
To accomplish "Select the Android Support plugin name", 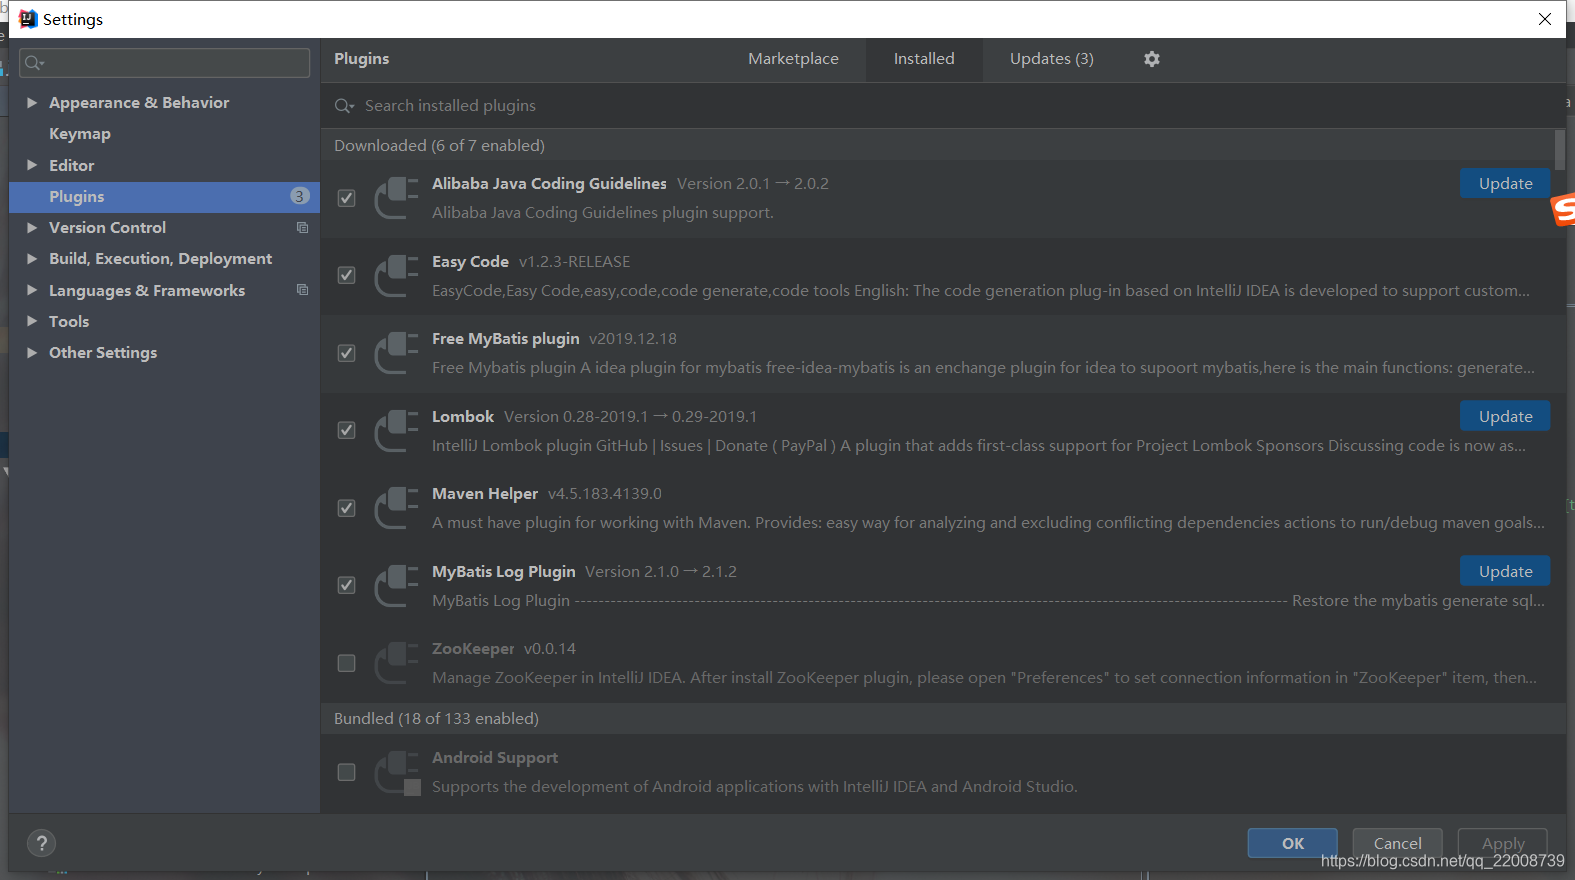I will (495, 758).
